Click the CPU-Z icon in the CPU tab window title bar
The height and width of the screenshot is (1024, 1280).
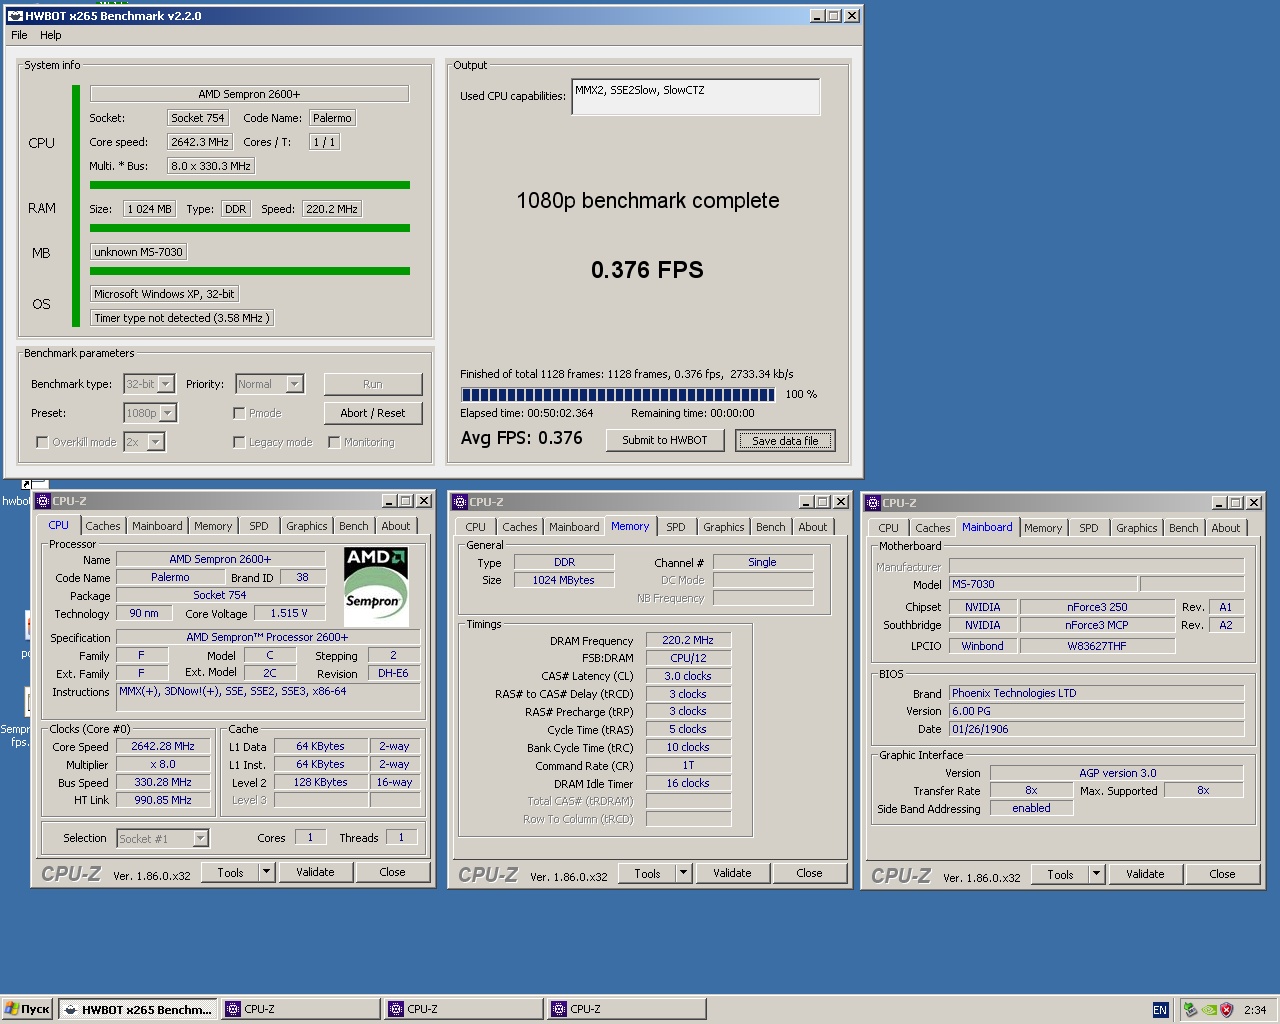coord(43,501)
